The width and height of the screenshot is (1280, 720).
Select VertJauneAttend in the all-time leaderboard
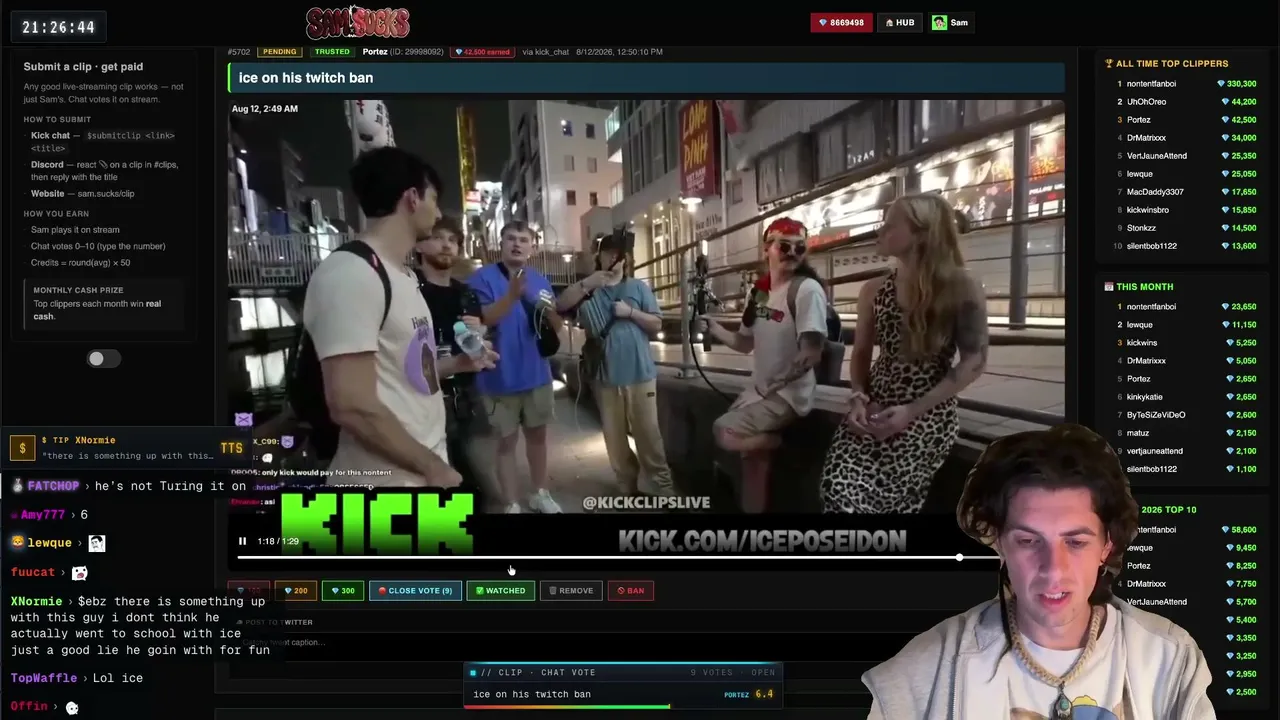[x=1157, y=156]
